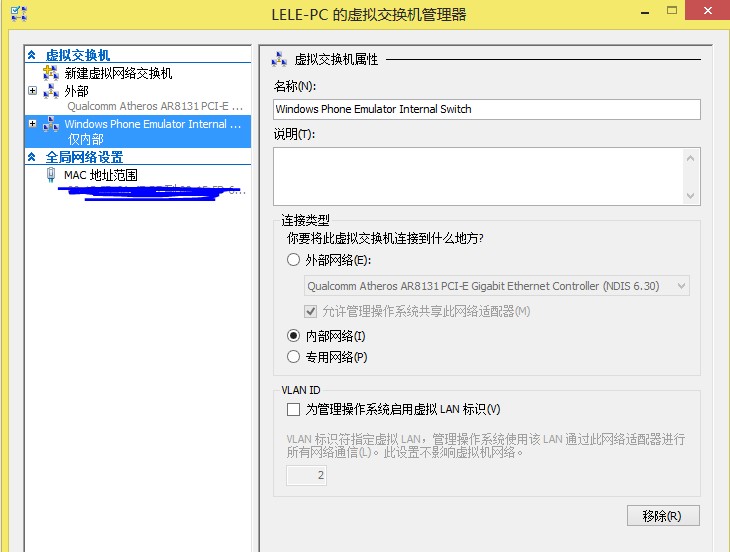Select 新建虚拟网络交换机 in the list
The width and height of the screenshot is (730, 552).
coord(118,73)
